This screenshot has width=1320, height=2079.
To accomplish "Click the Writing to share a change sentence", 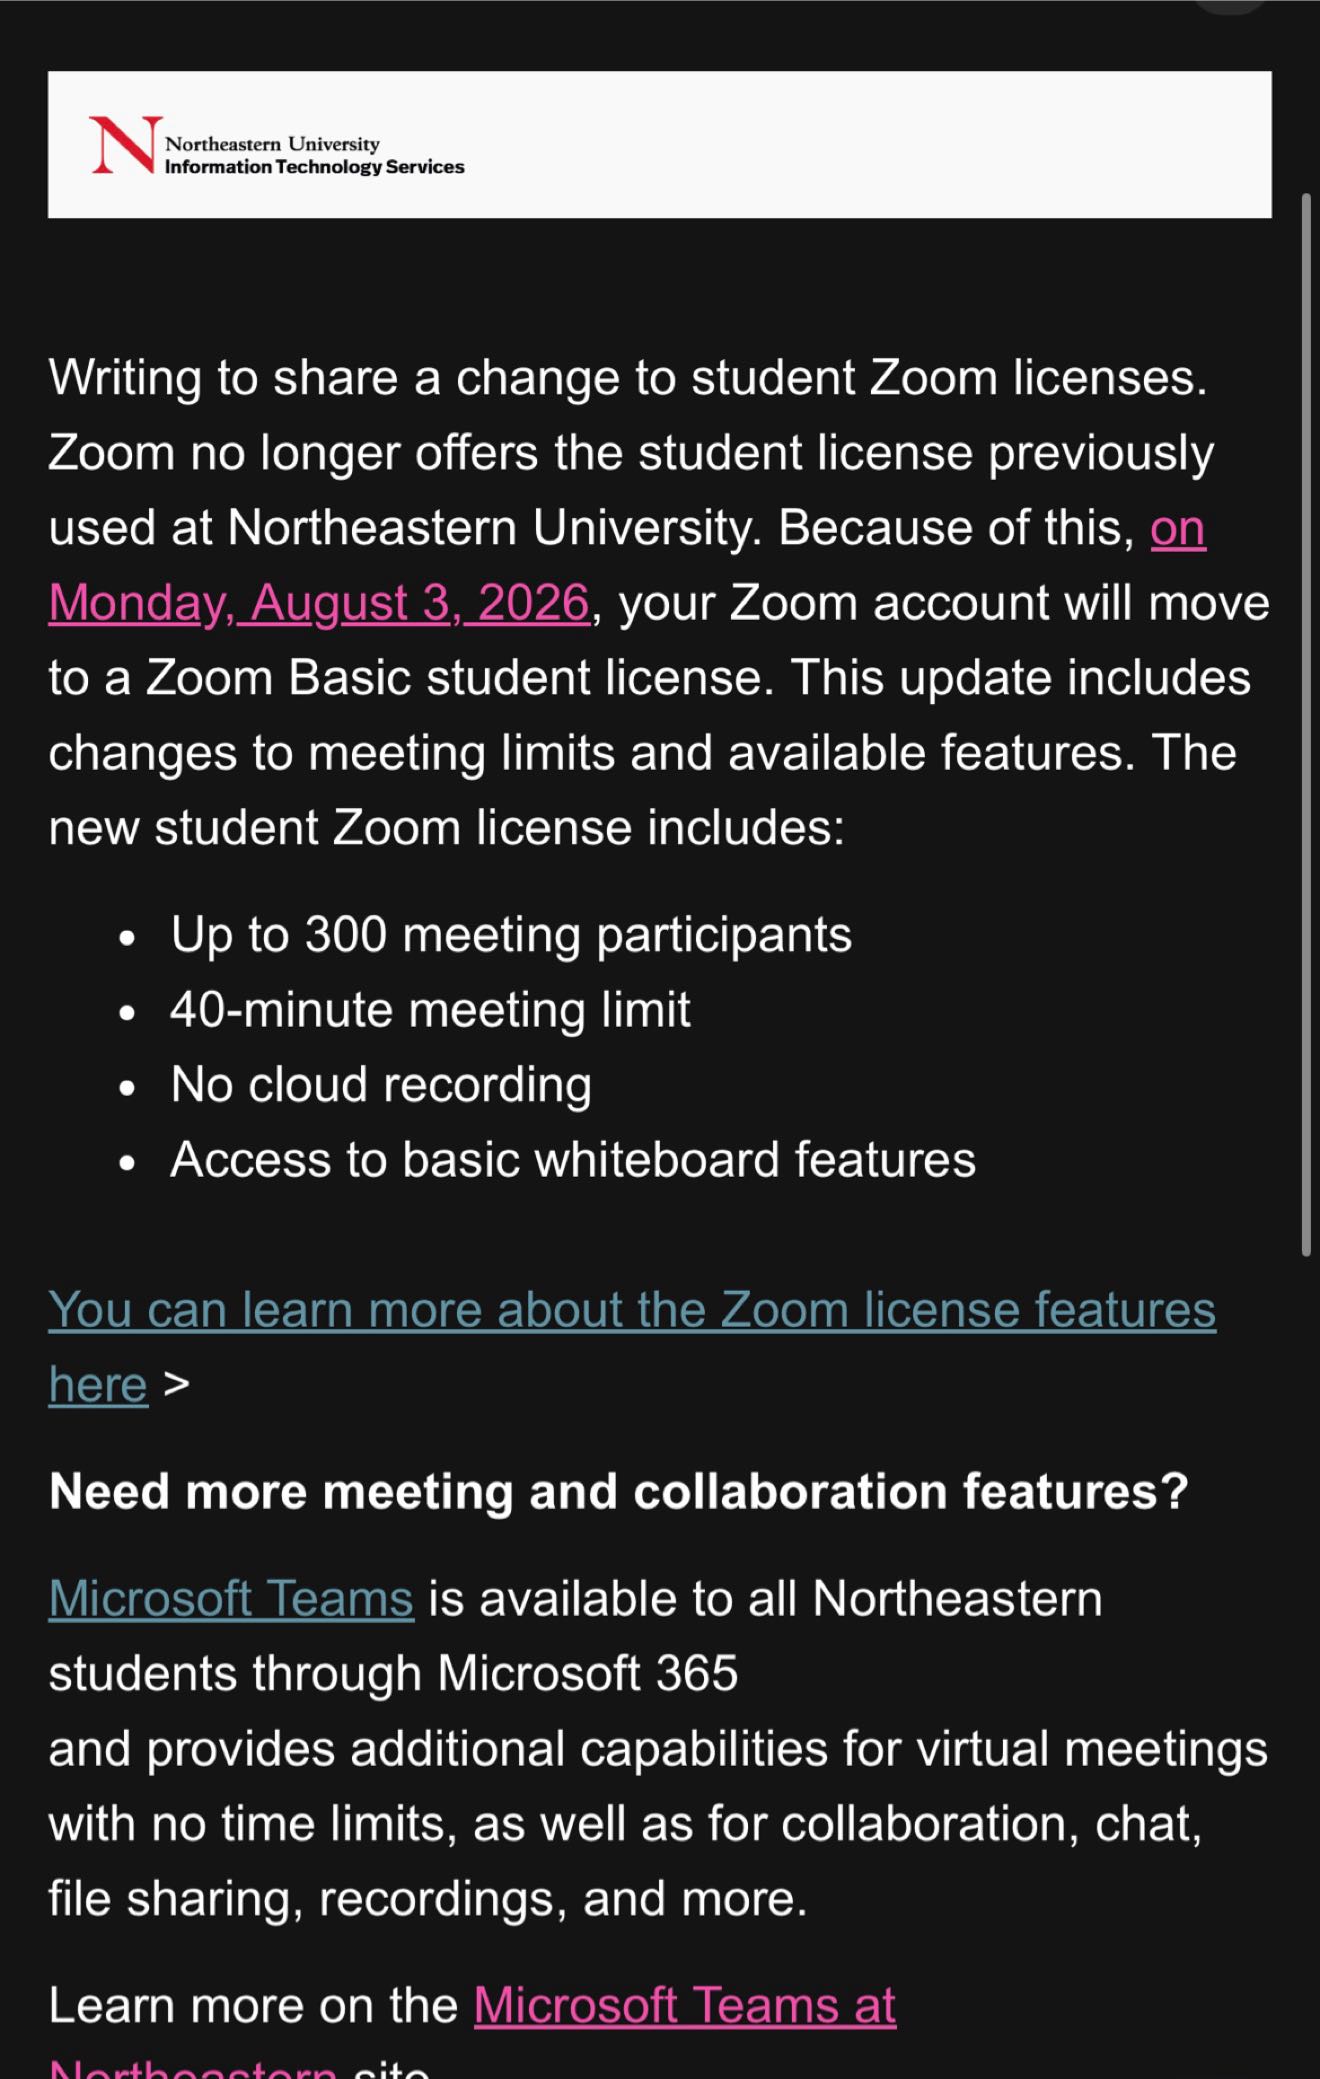I will pos(628,378).
